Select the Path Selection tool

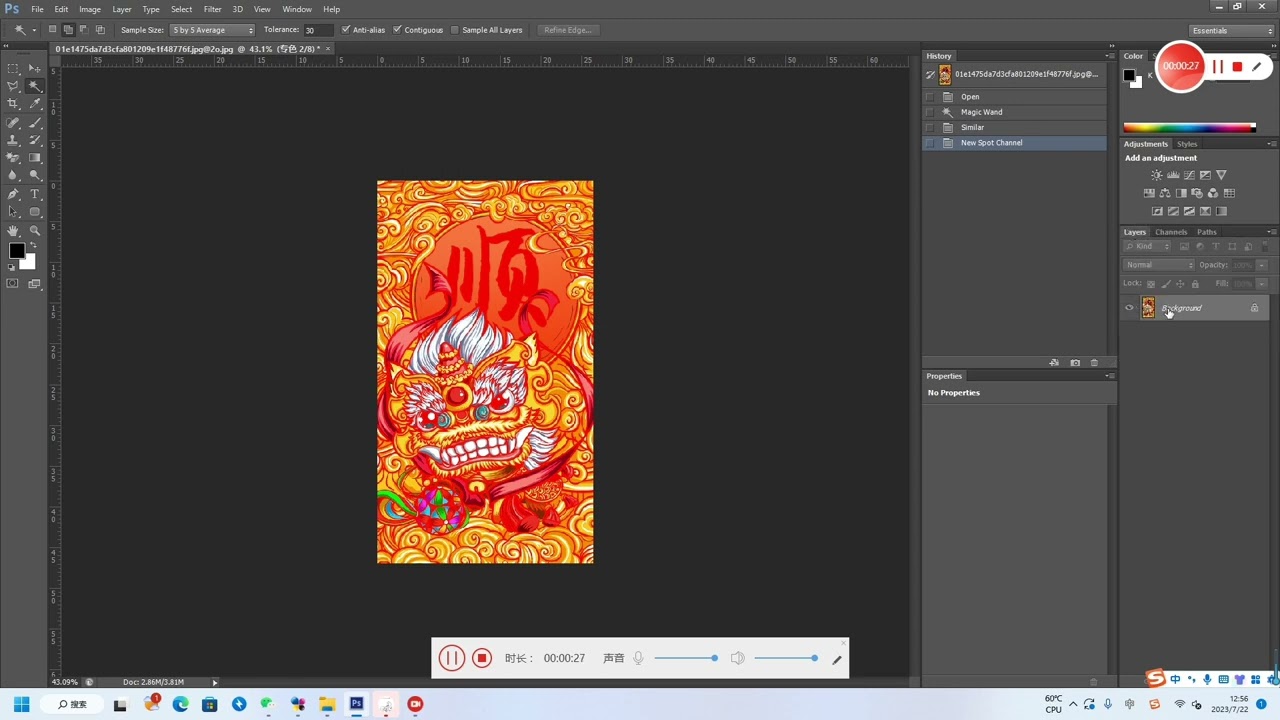pyautogui.click(x=13, y=212)
